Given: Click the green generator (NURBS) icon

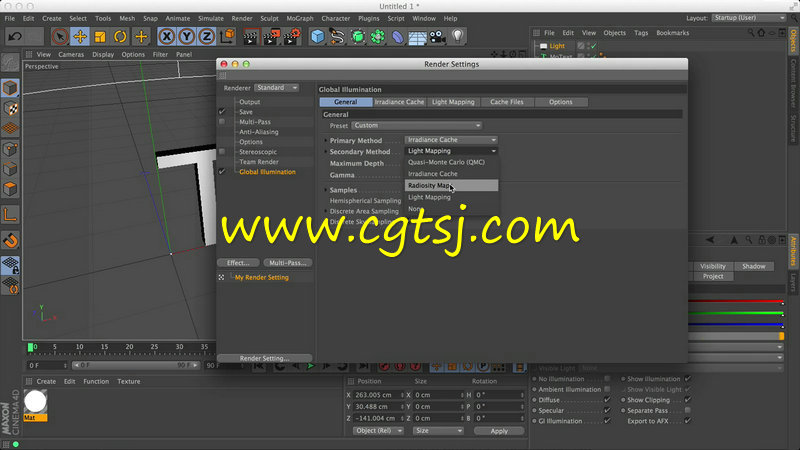Looking at the screenshot, I should pos(358,37).
